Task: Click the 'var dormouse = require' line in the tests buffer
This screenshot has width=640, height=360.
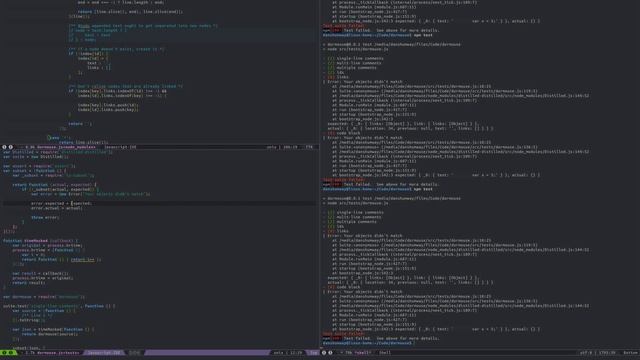Action: [44, 297]
